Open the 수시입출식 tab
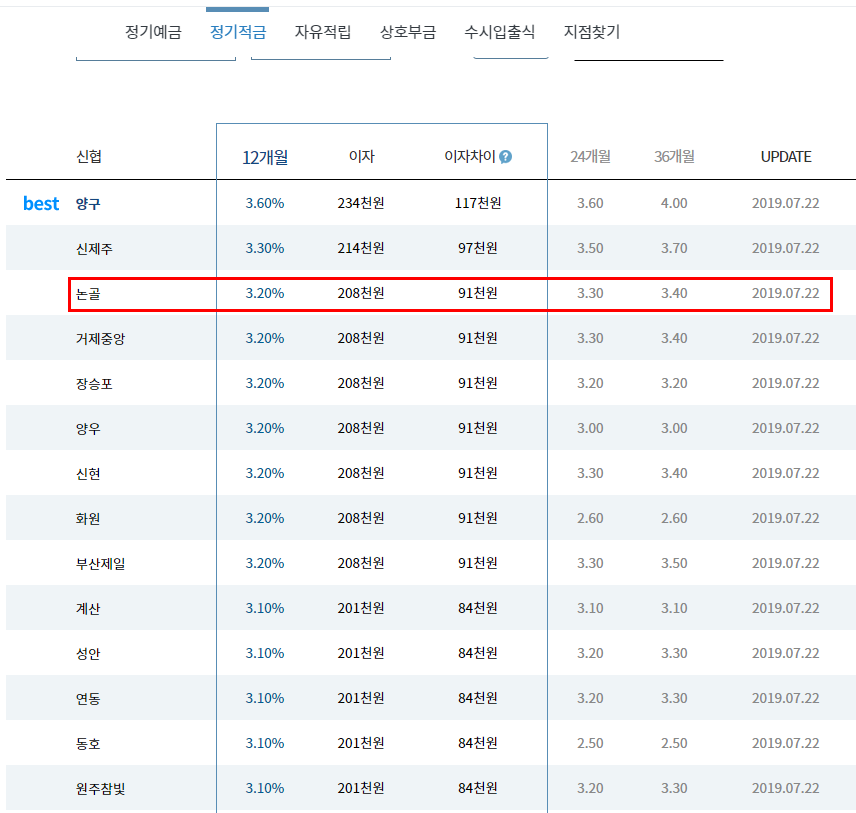The width and height of the screenshot is (856, 813). click(500, 32)
